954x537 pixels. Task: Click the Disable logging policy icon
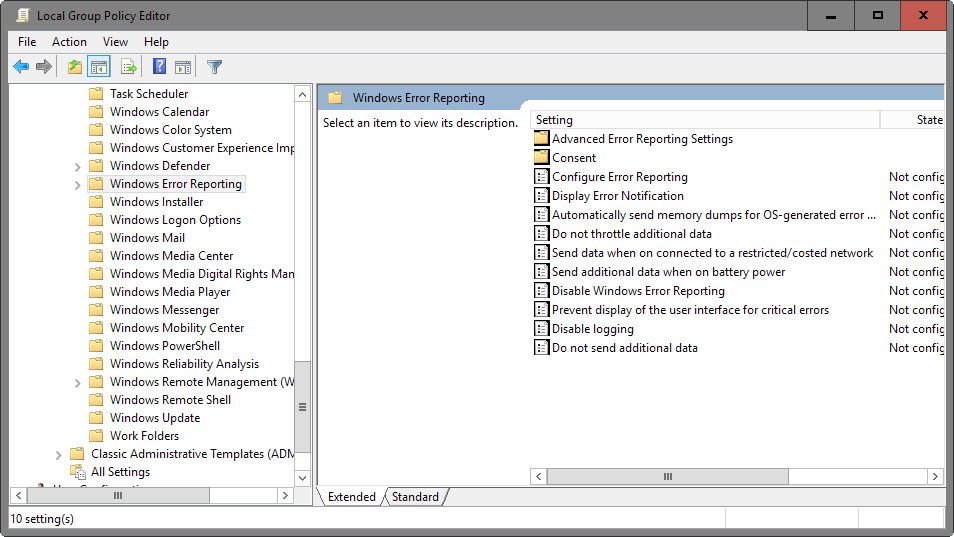click(541, 328)
